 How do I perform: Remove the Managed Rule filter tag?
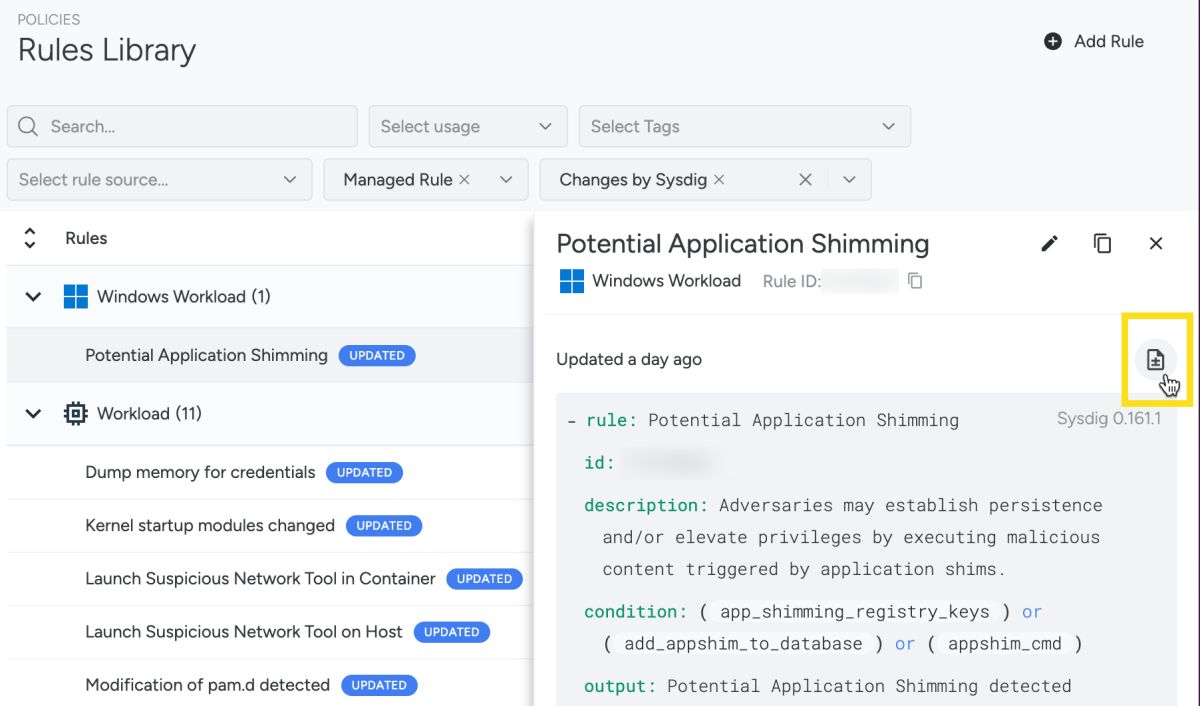click(x=464, y=179)
